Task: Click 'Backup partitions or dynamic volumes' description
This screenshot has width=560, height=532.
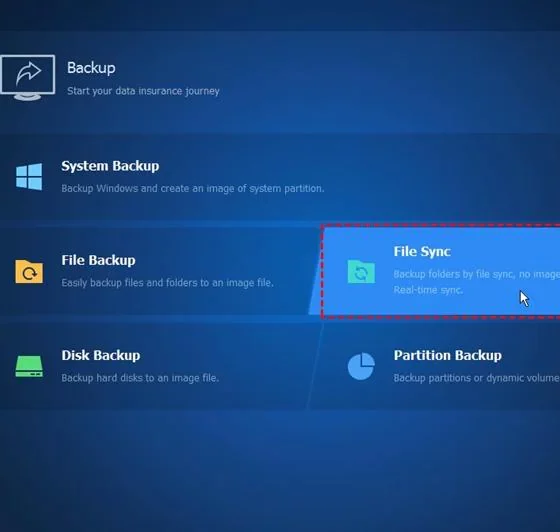Action: coord(476,378)
